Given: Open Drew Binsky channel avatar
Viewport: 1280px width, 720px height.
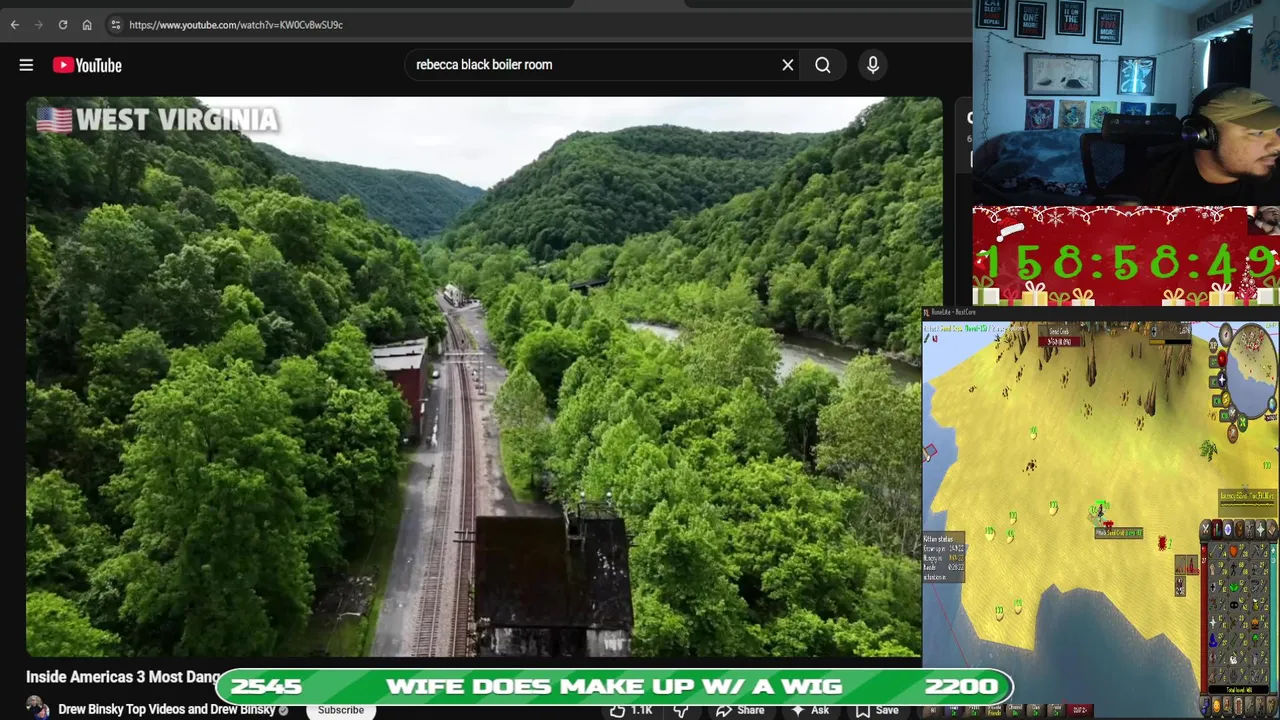Looking at the screenshot, I should [38, 708].
